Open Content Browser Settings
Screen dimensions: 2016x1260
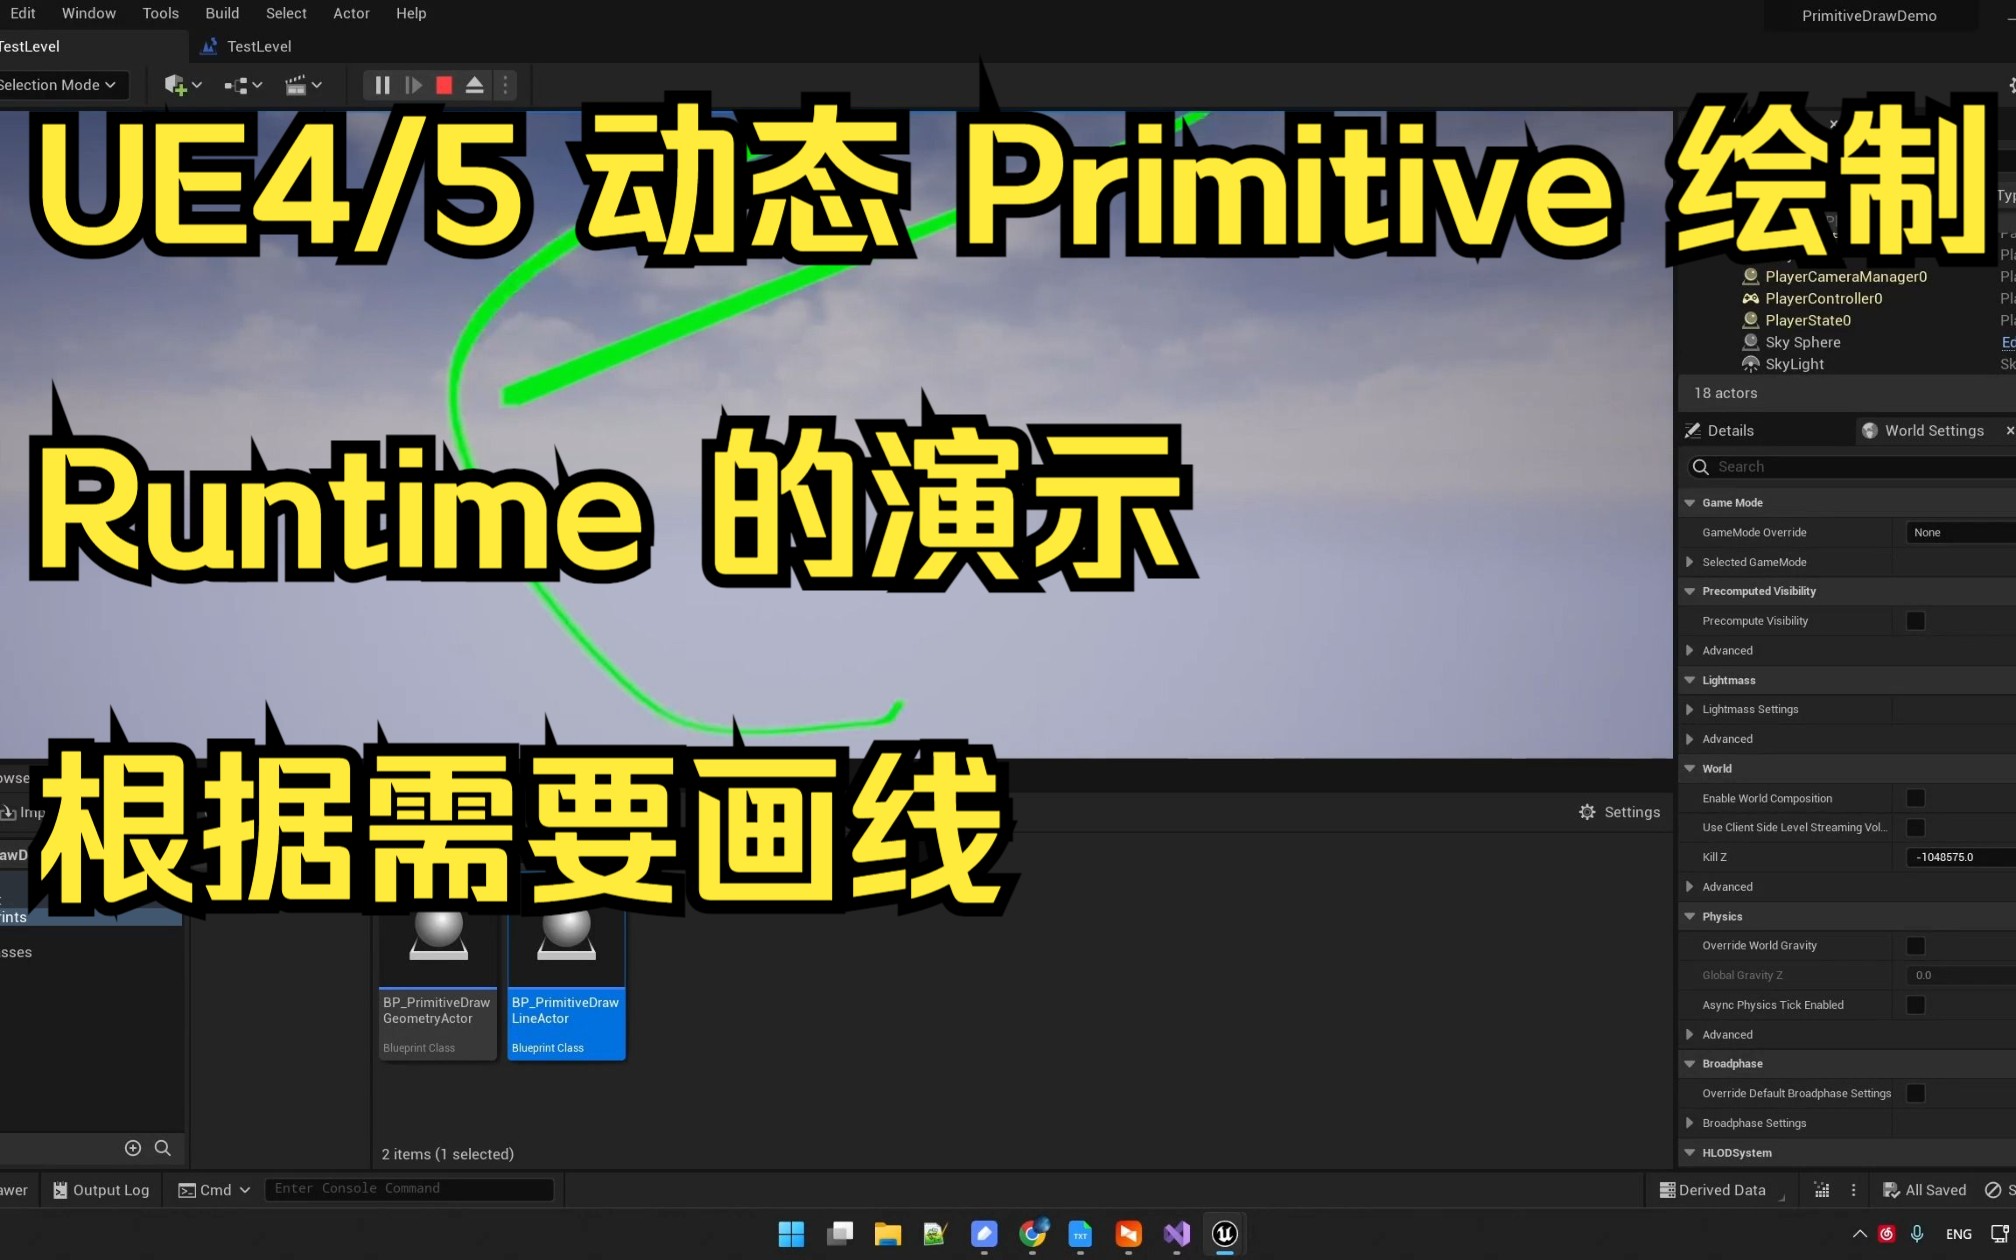1619,812
